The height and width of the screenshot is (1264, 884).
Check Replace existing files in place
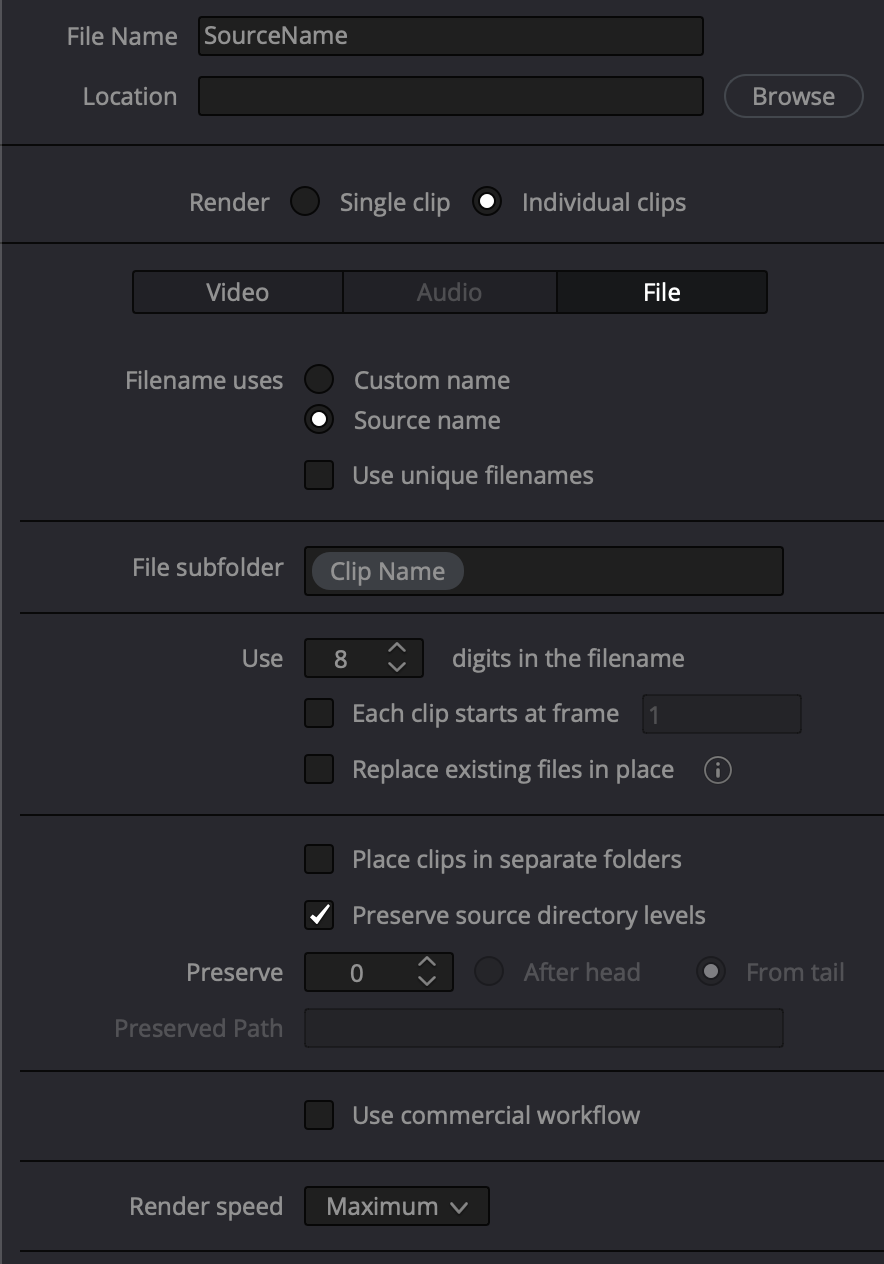tap(319, 769)
